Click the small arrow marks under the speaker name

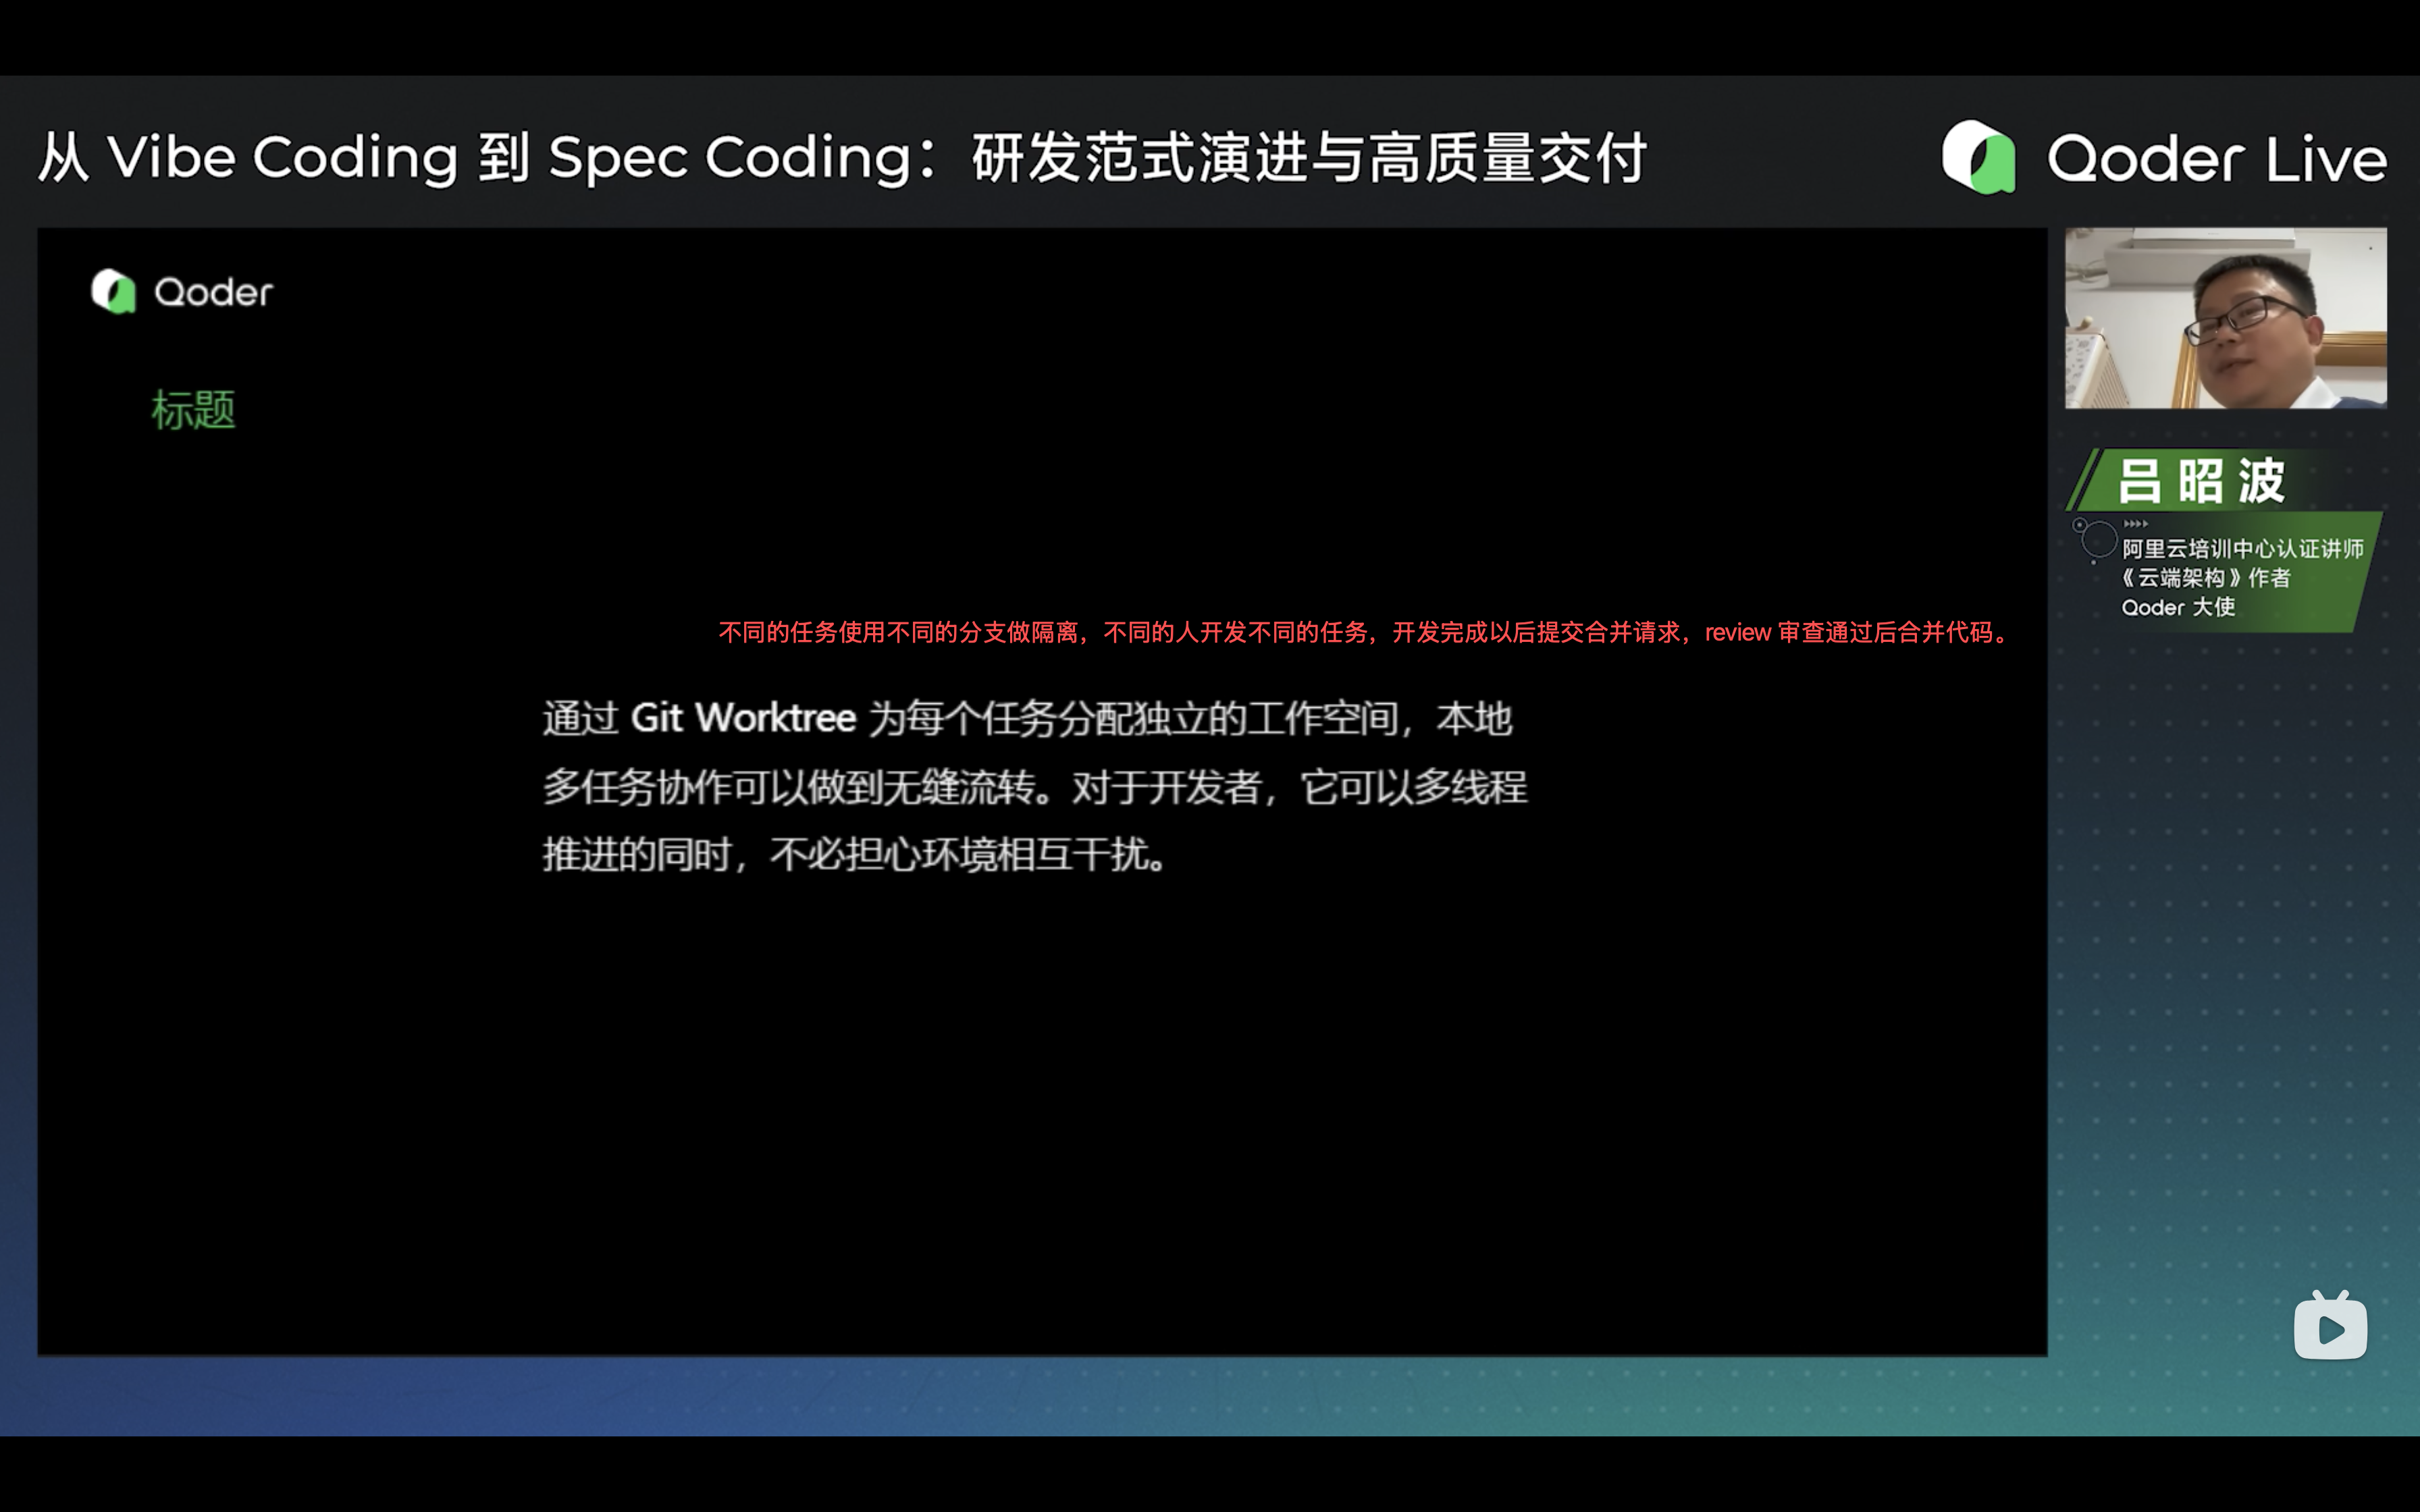tap(2135, 523)
